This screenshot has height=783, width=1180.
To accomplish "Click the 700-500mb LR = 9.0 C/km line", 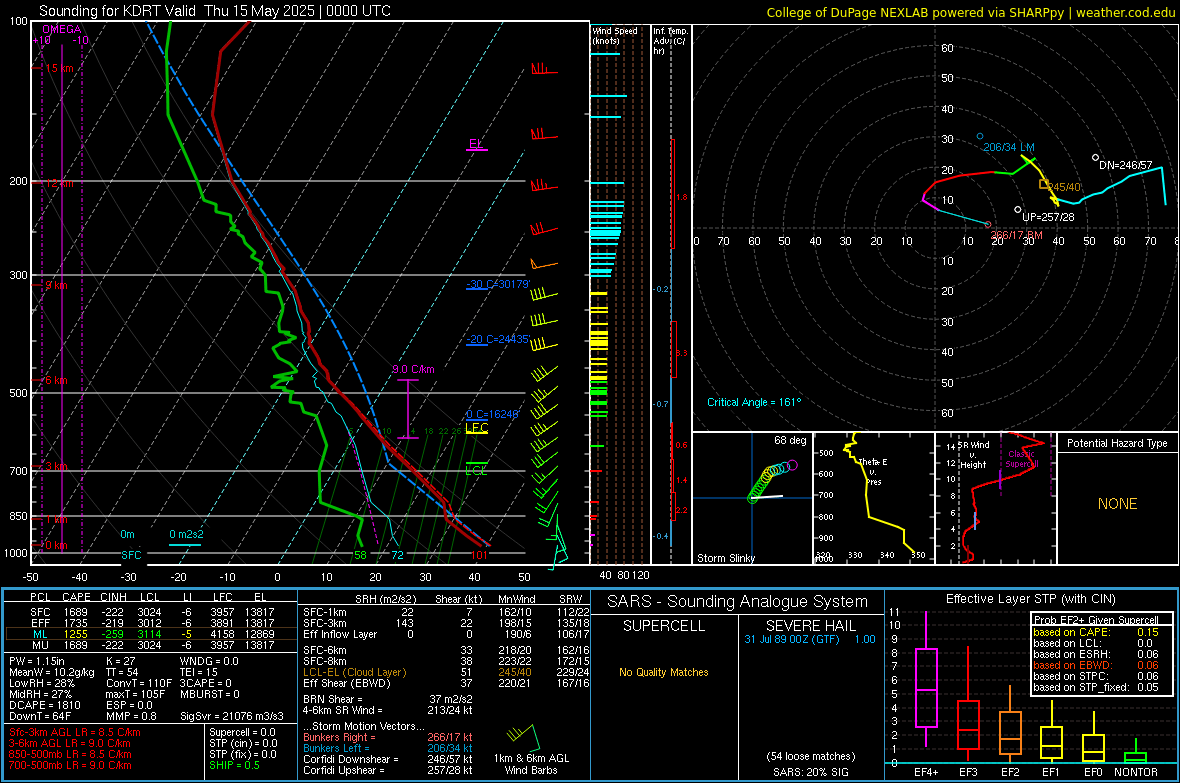I will pyautogui.click(x=70, y=765).
